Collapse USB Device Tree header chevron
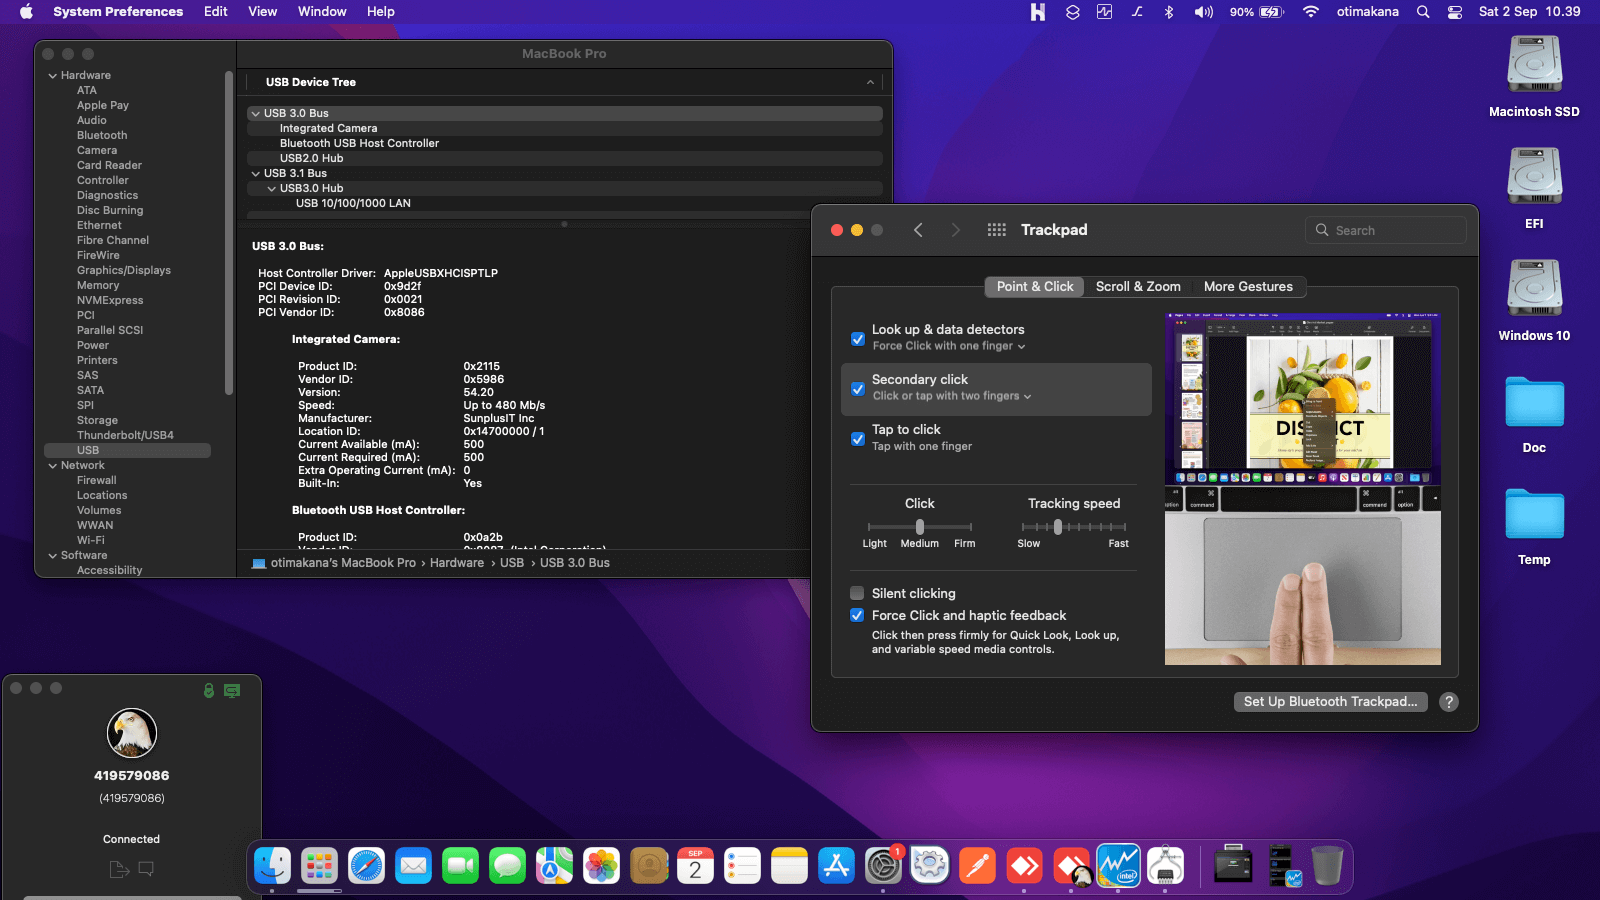The image size is (1600, 900). 870,83
